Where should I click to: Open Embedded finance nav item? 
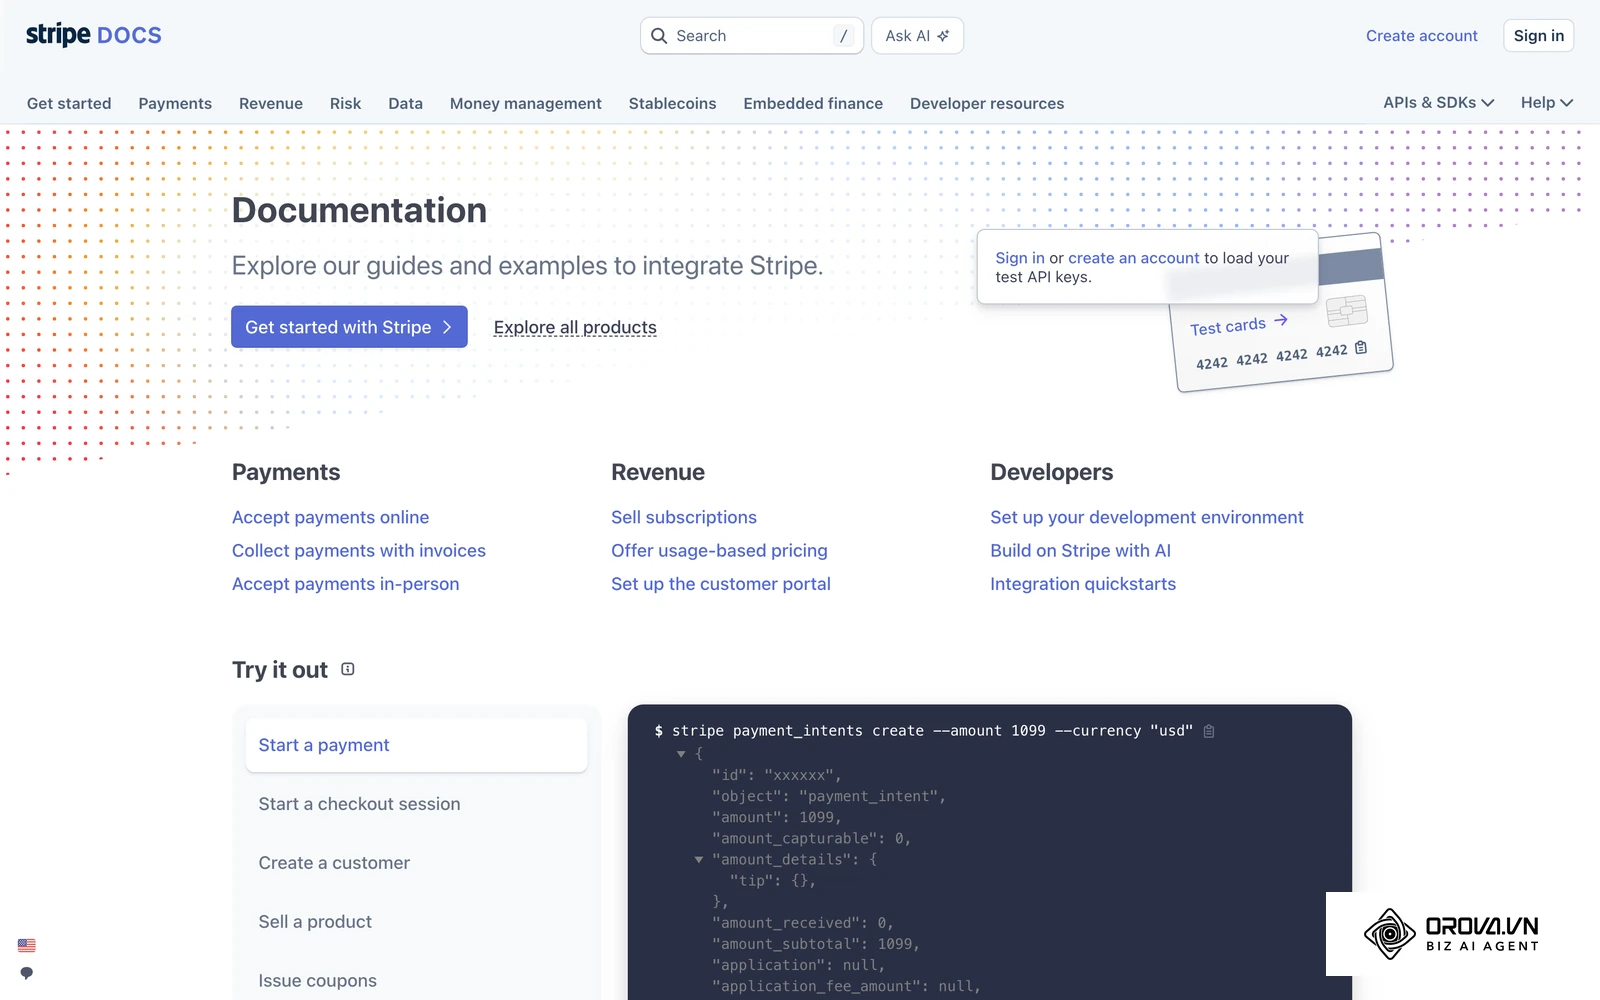(813, 103)
